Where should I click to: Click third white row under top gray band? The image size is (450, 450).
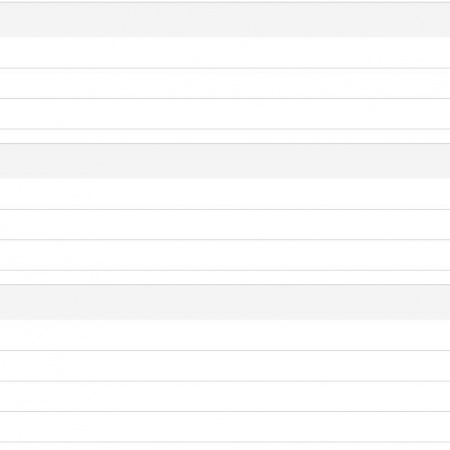point(225,114)
